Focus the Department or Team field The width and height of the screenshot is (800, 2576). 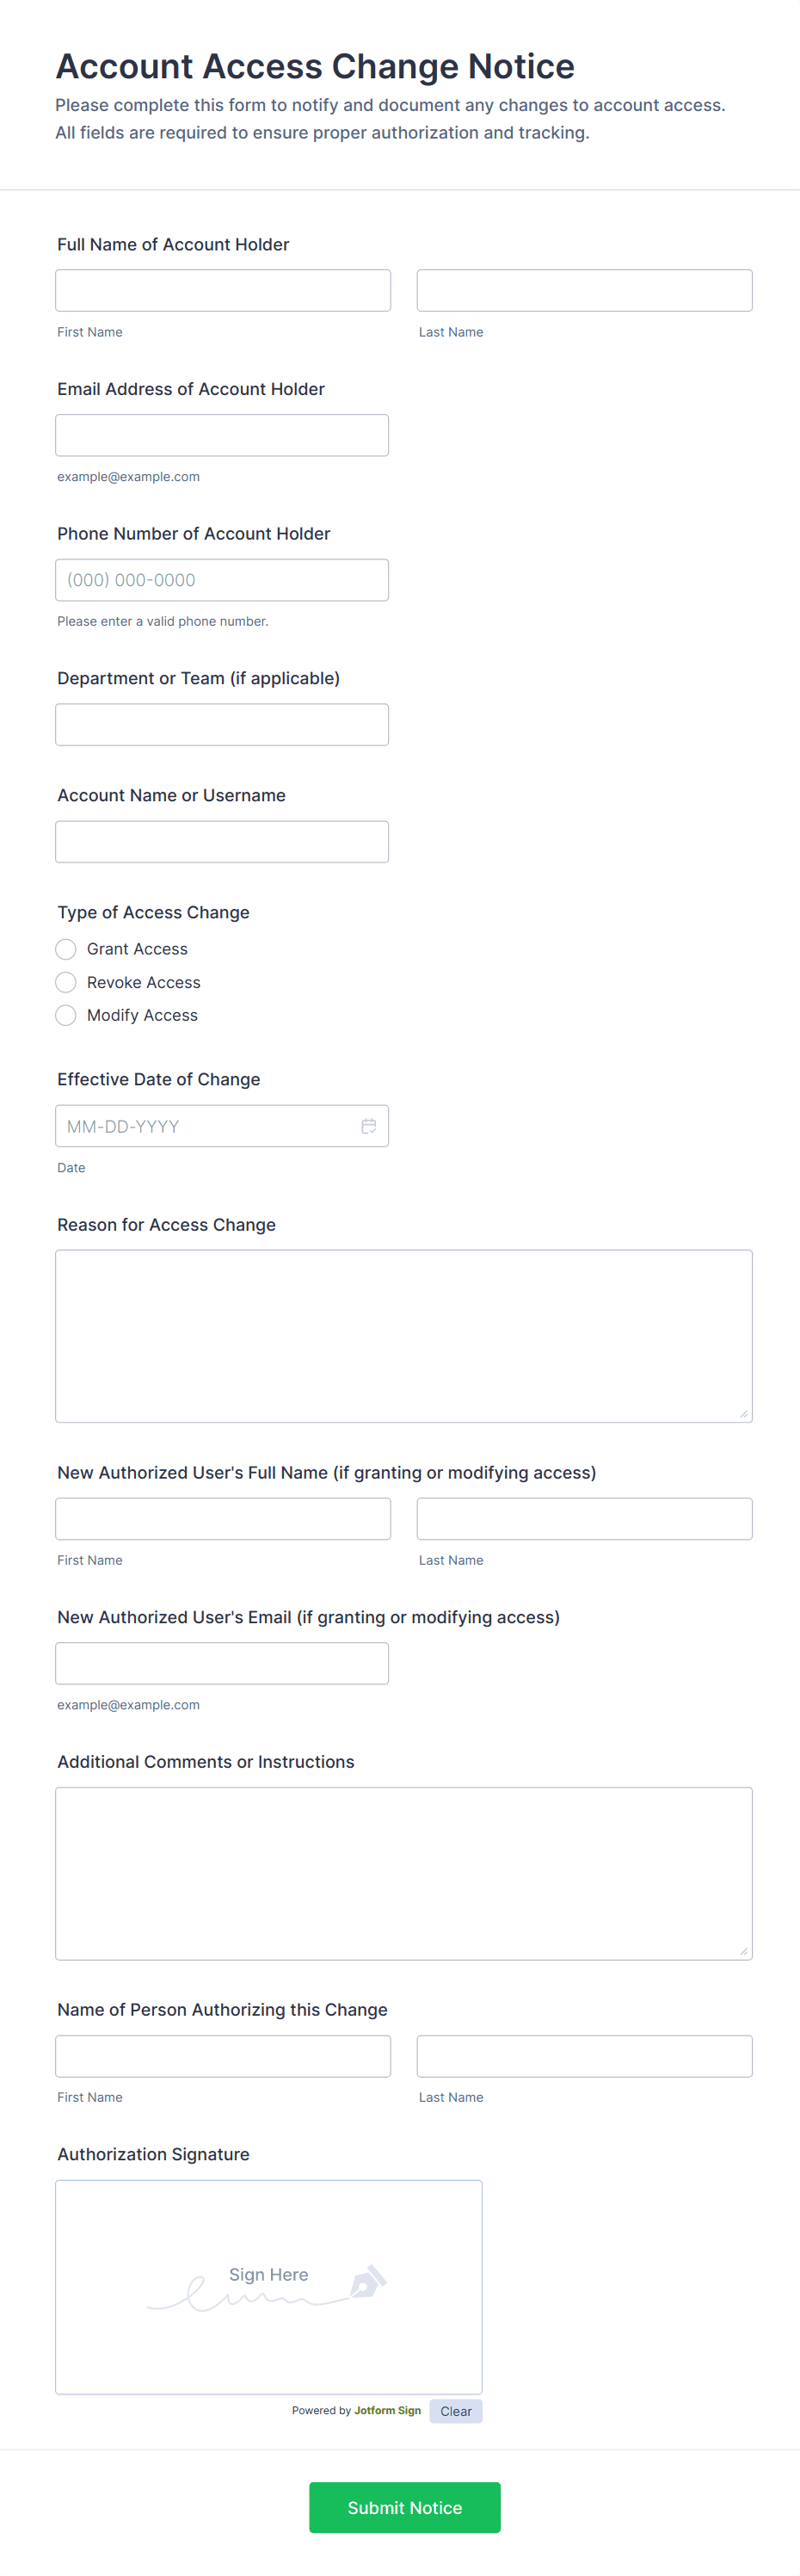(222, 724)
